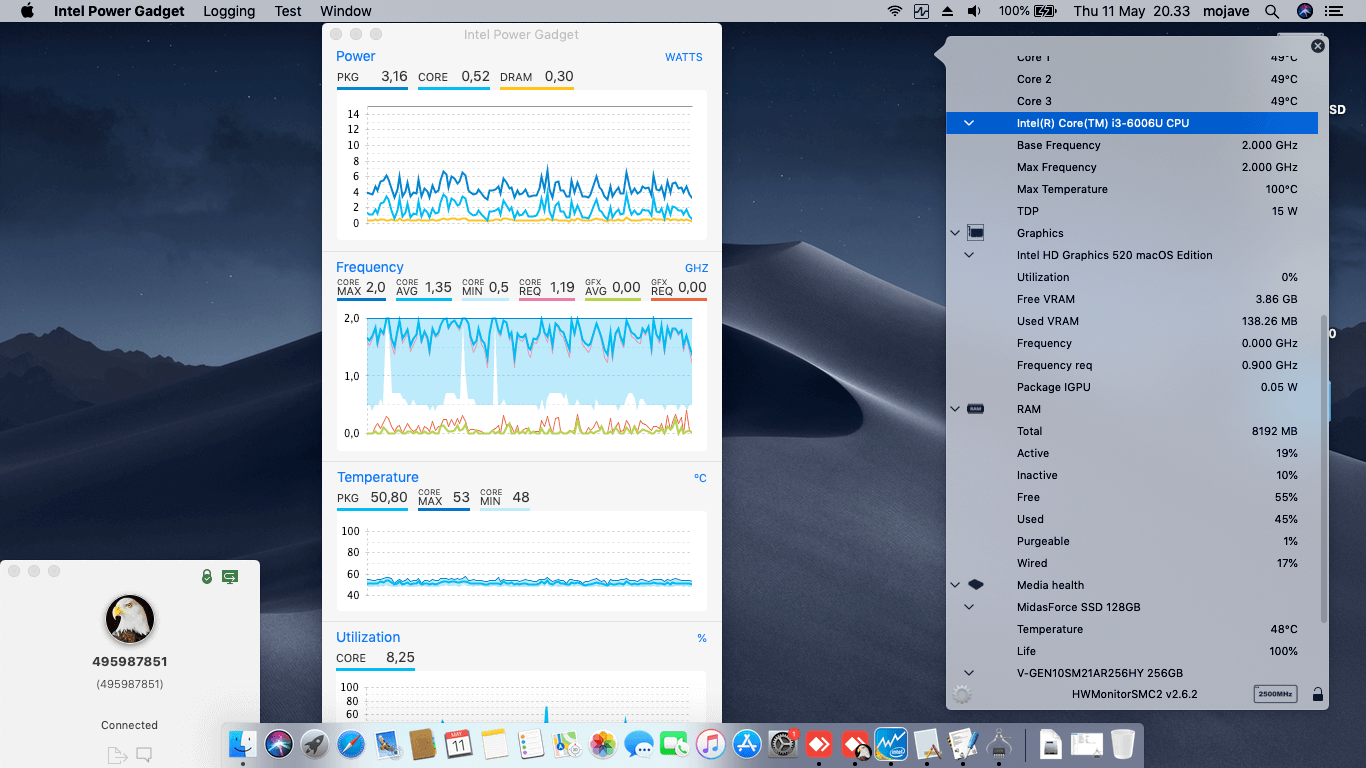Open the date and time Thu 11 May 20.33

[1131, 11]
